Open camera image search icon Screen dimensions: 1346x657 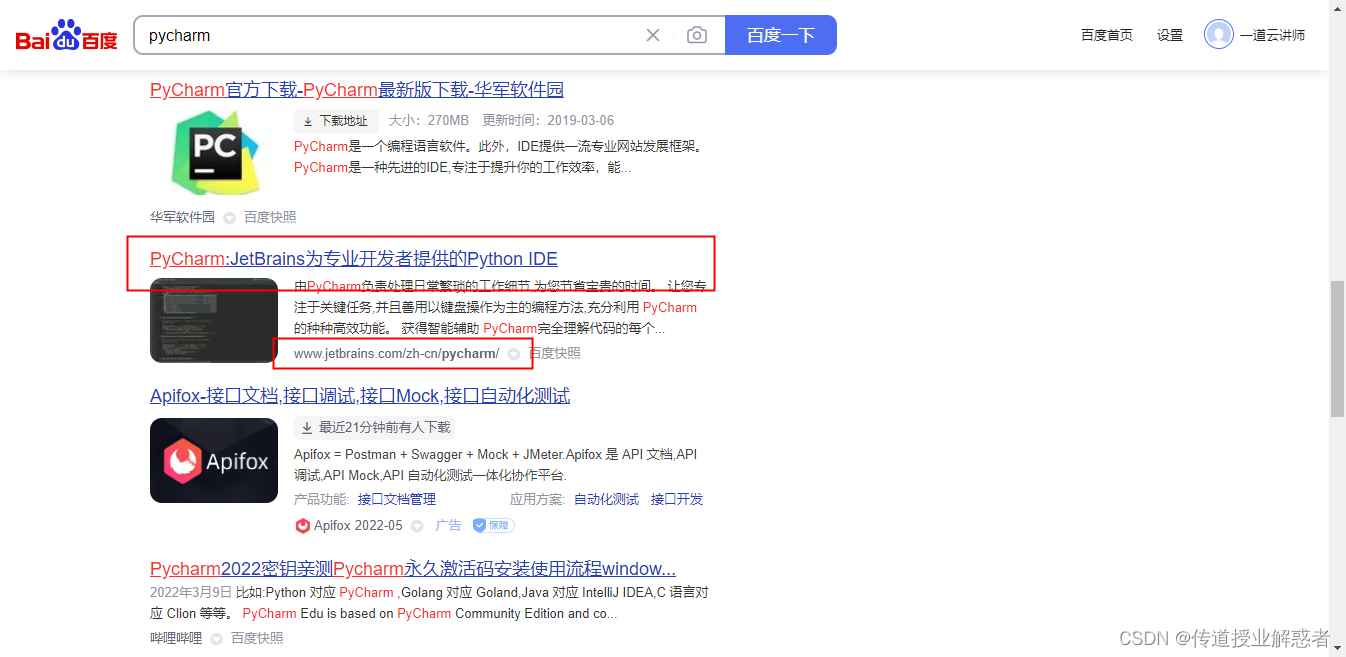pyautogui.click(x=697, y=35)
